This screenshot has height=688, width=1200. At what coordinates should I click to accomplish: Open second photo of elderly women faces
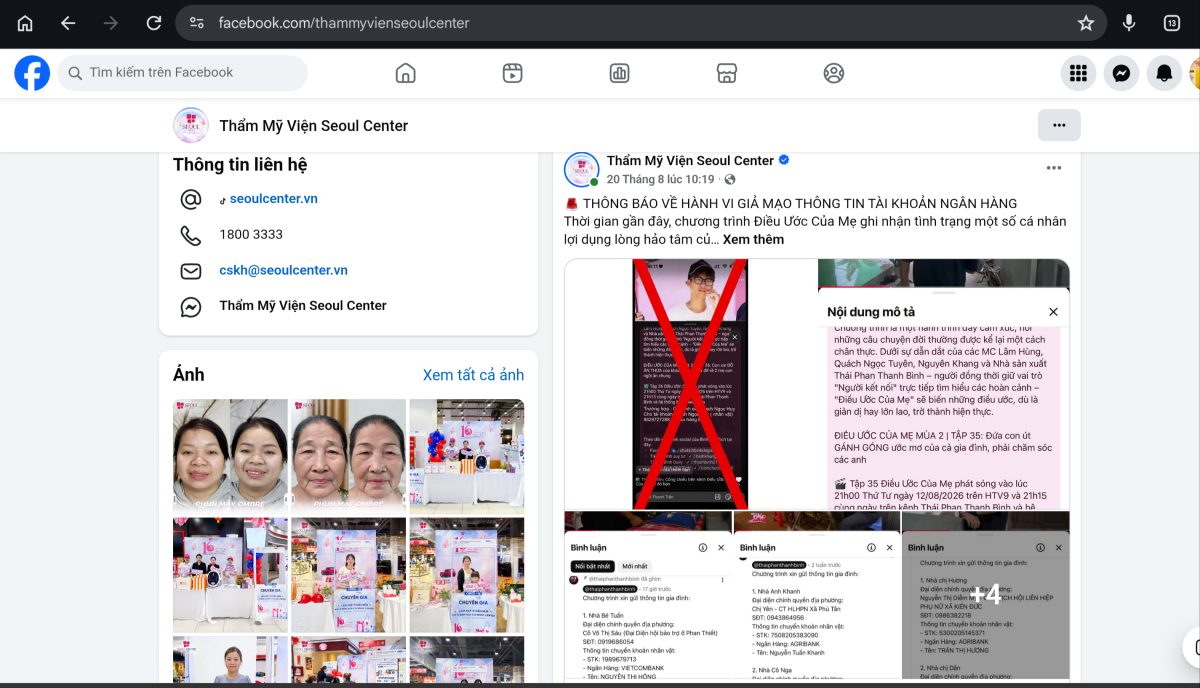point(348,456)
